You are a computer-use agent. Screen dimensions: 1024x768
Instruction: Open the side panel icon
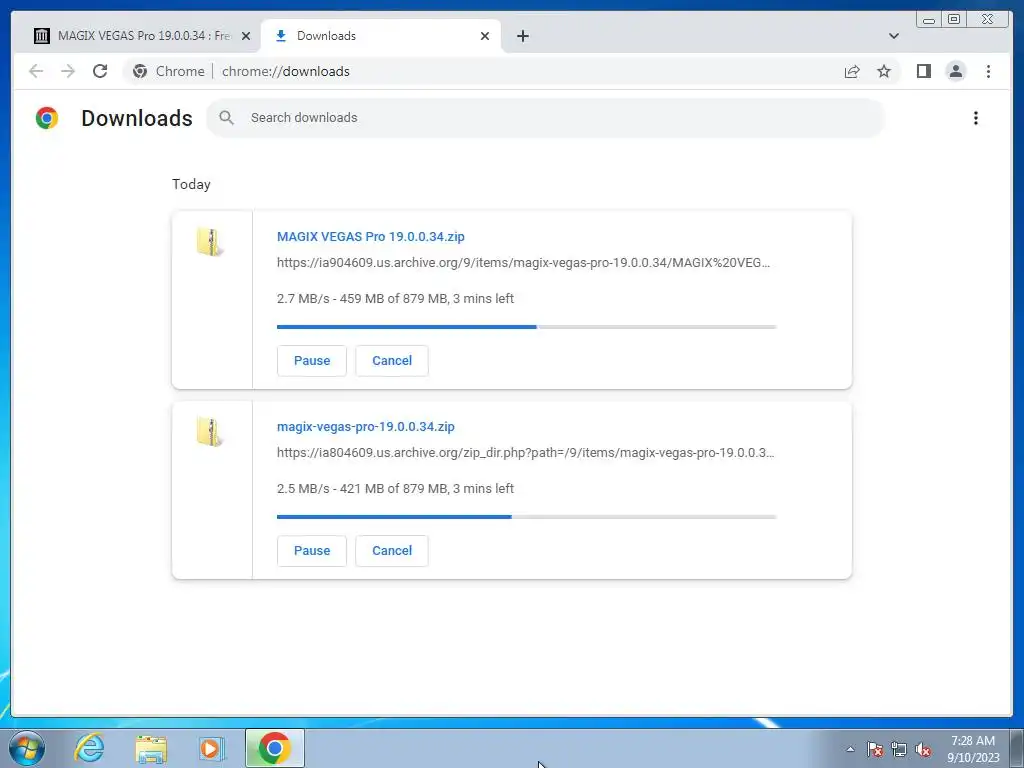pos(923,71)
